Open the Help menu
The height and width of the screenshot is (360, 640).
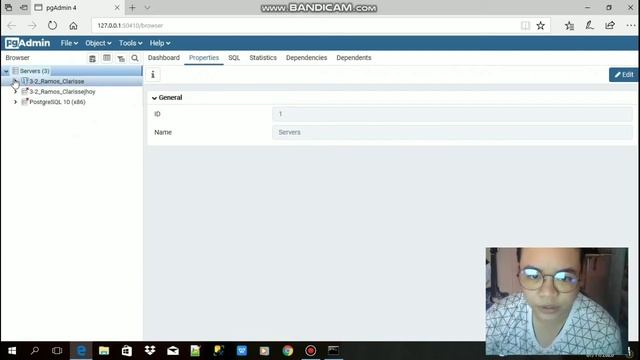pyautogui.click(x=160, y=43)
